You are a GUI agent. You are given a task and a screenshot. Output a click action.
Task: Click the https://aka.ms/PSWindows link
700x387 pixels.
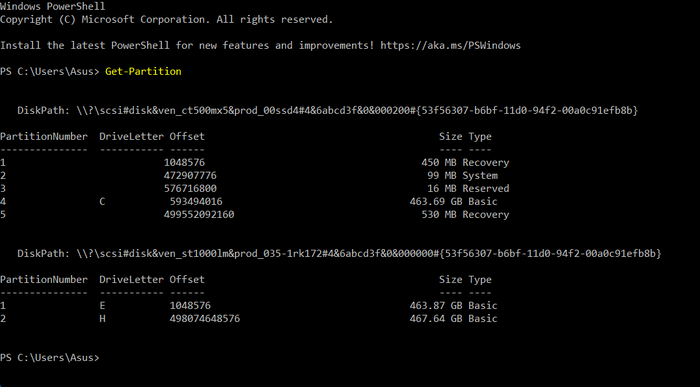pyautogui.click(x=450, y=46)
